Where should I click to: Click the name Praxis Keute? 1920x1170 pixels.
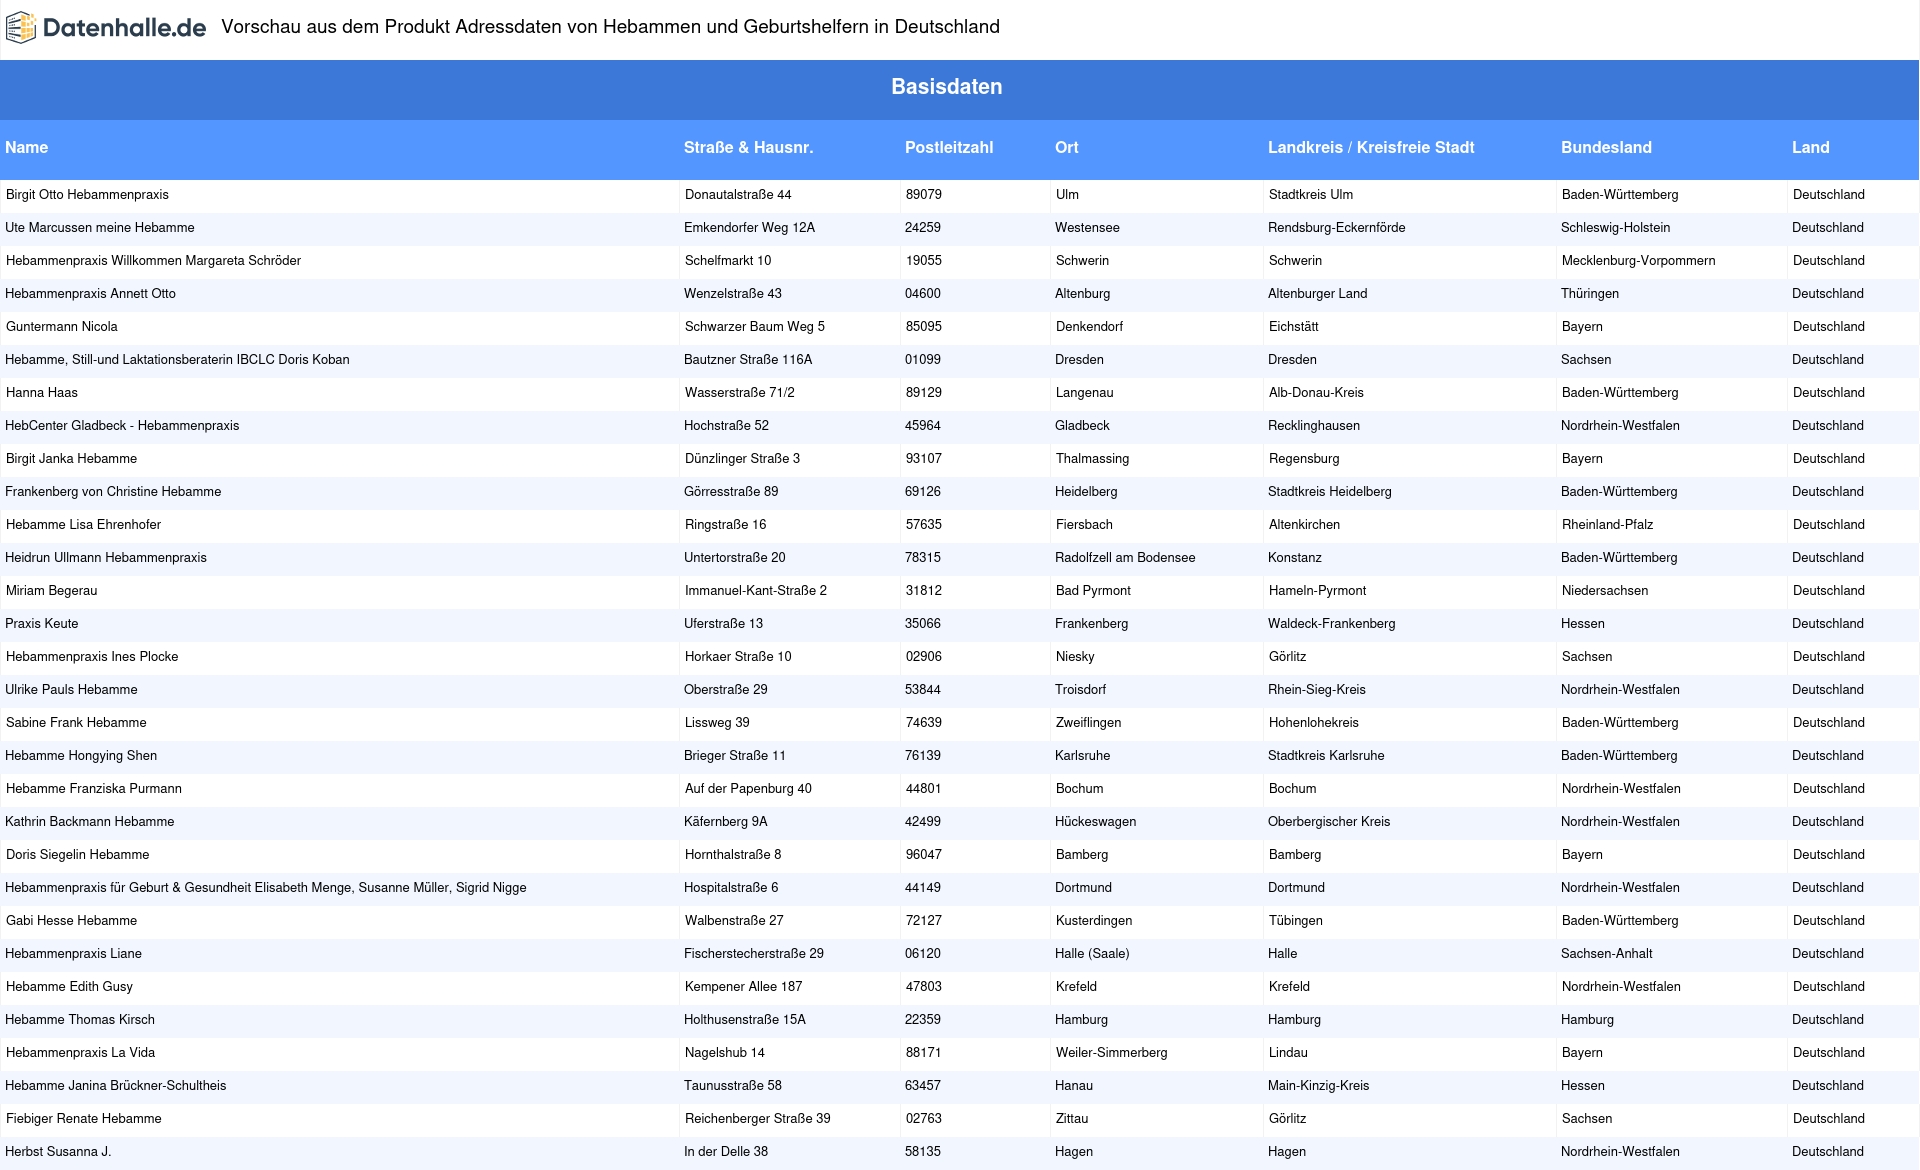pos(41,624)
